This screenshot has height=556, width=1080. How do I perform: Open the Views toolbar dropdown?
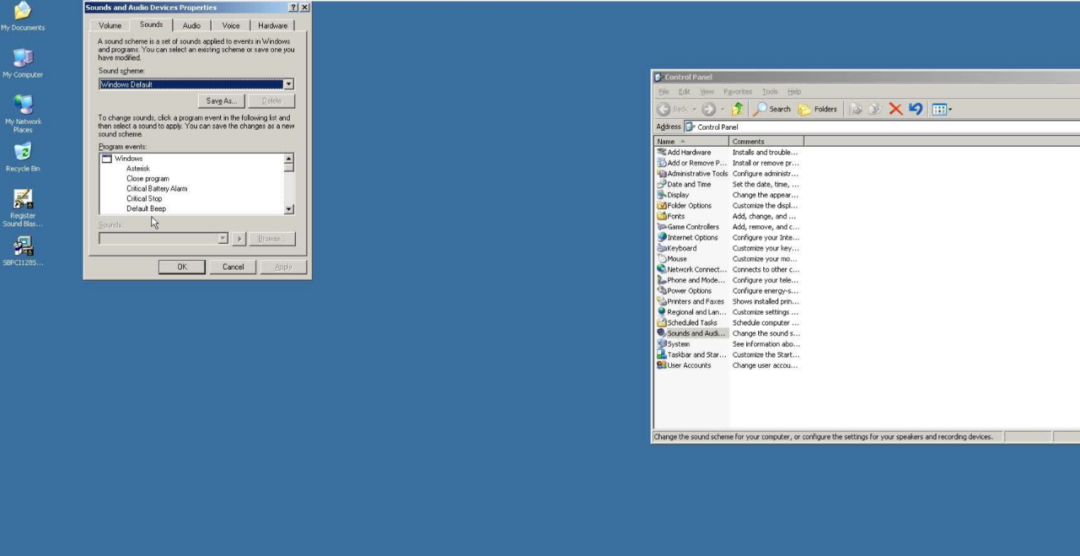point(942,109)
